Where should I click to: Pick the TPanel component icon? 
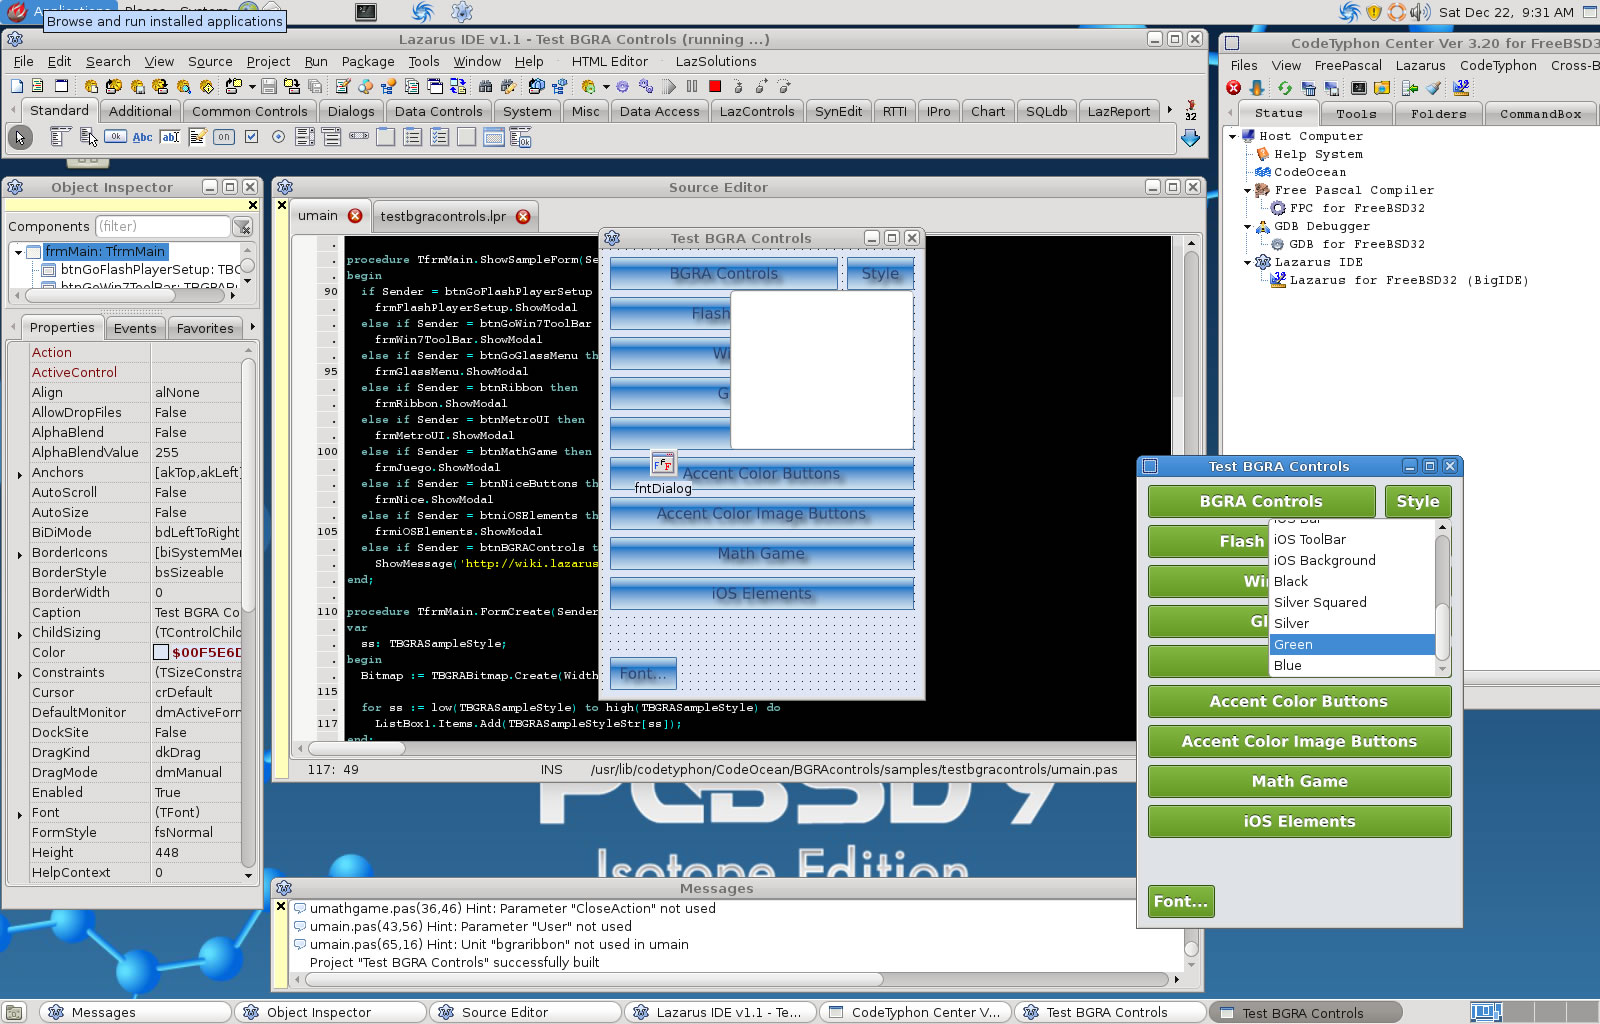click(x=466, y=137)
